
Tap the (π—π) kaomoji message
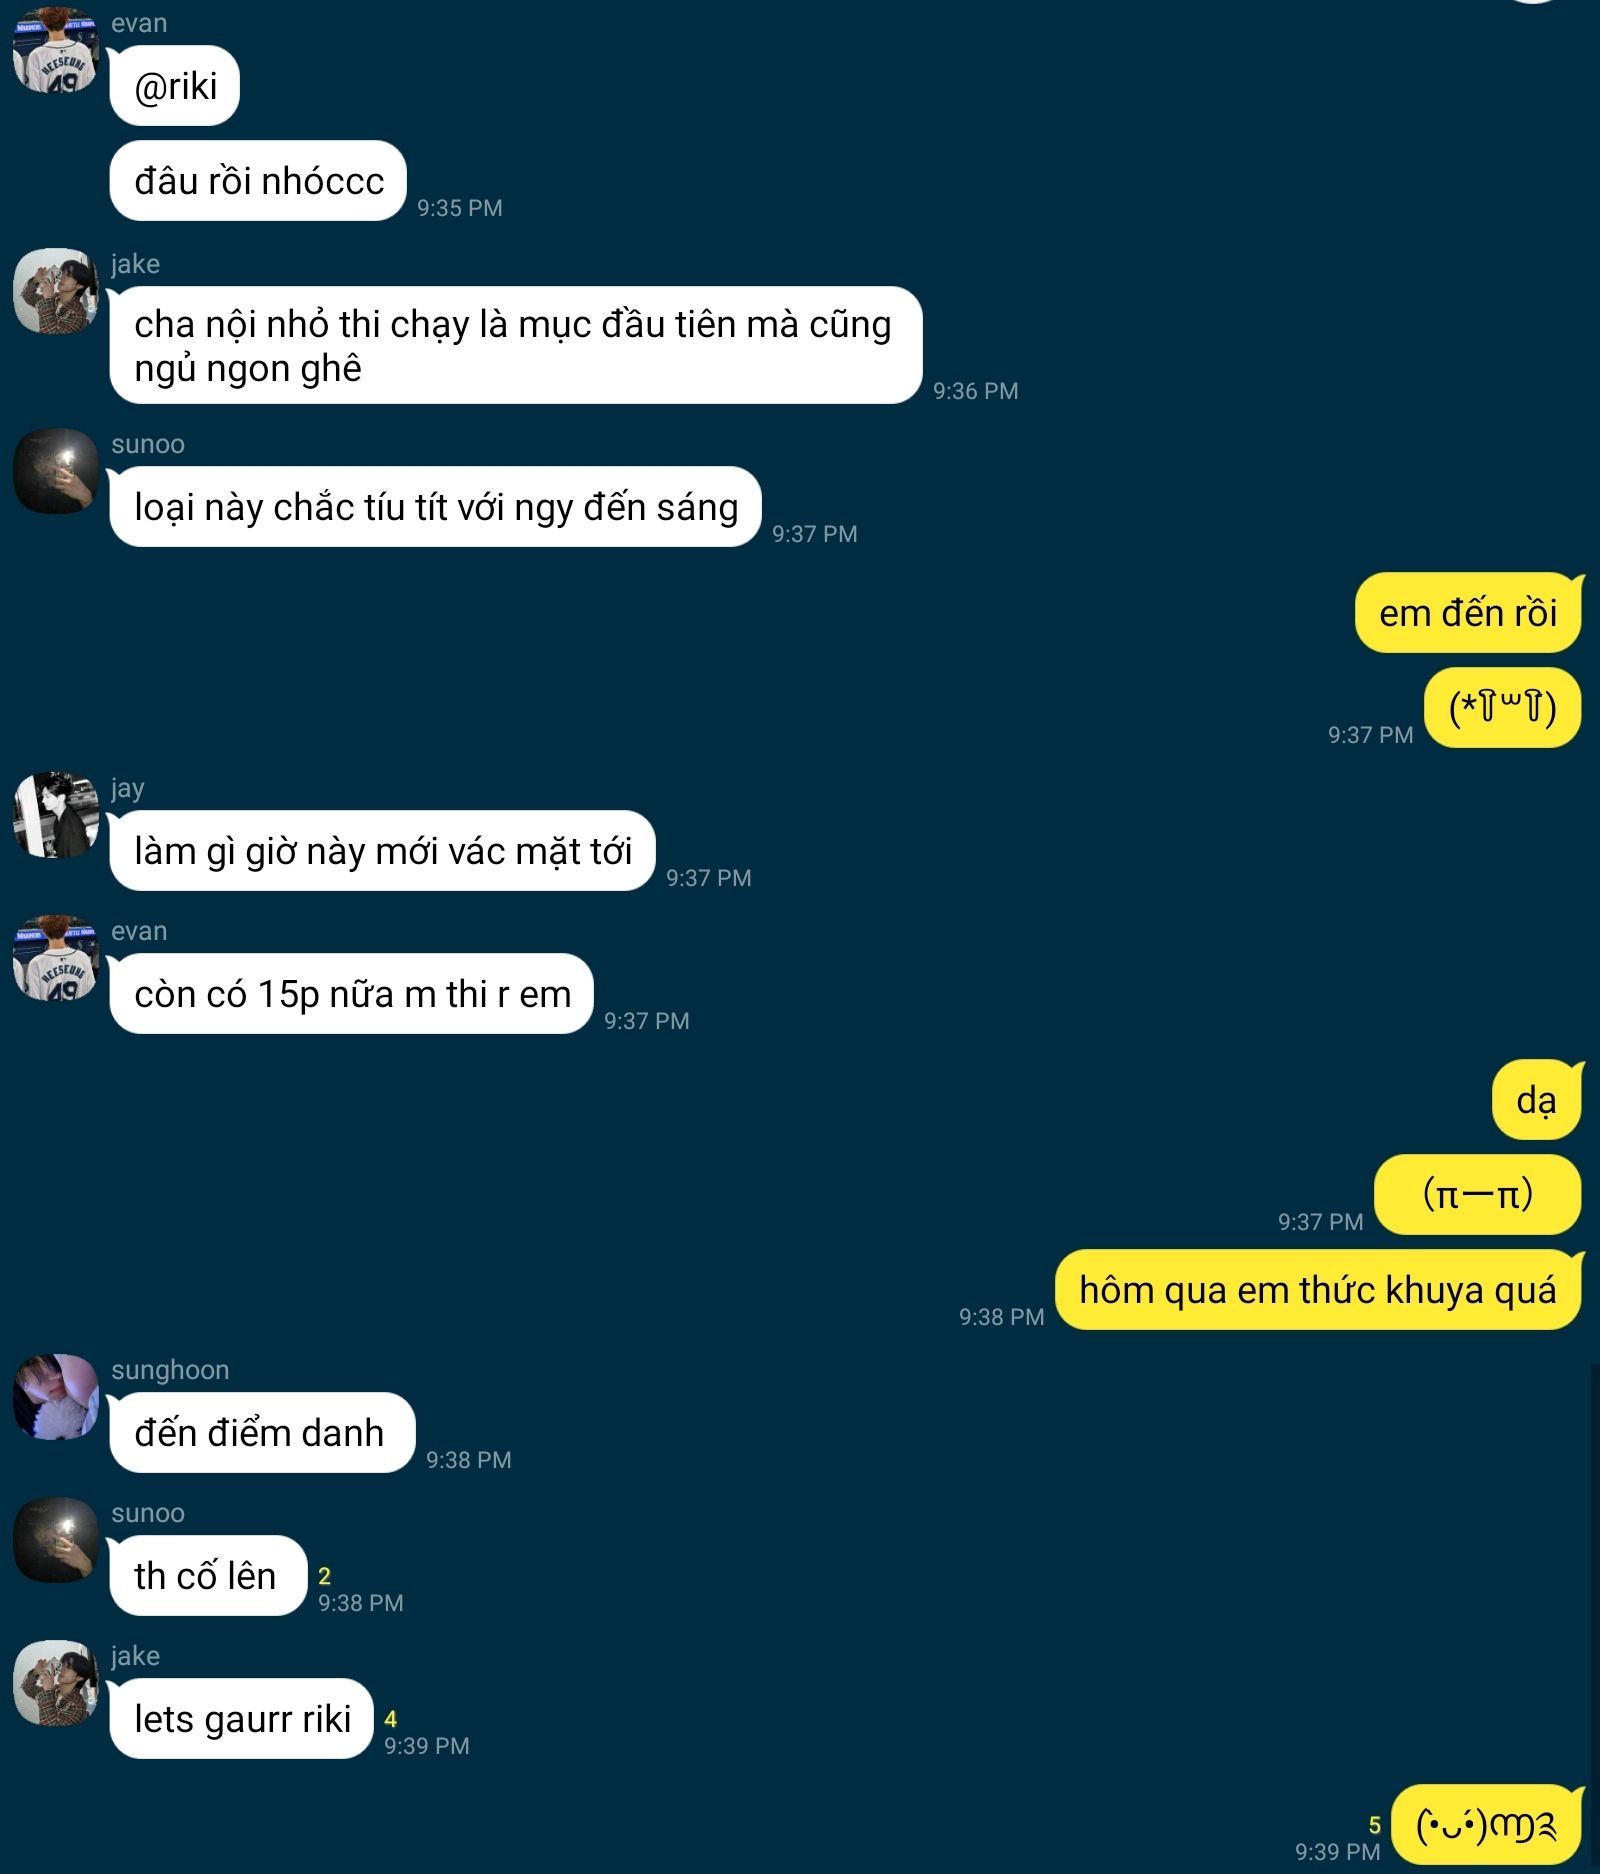[x=1478, y=1195]
